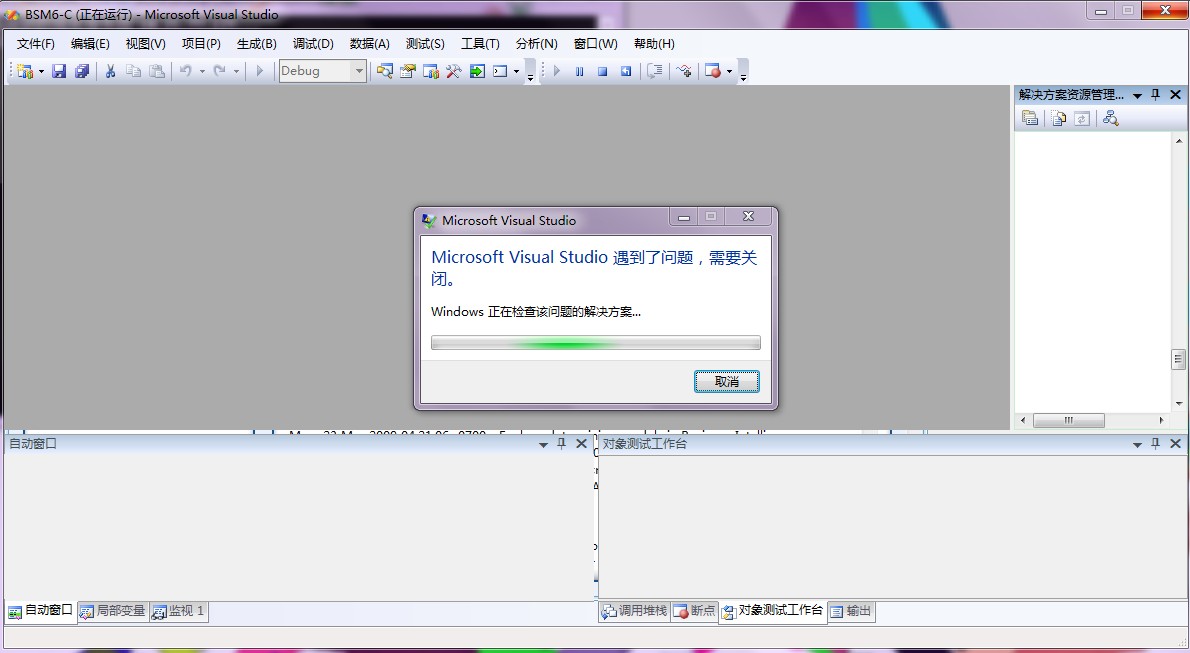Open the 工具(T) menu
Viewport: 1190px width, 653px height.
click(x=480, y=44)
